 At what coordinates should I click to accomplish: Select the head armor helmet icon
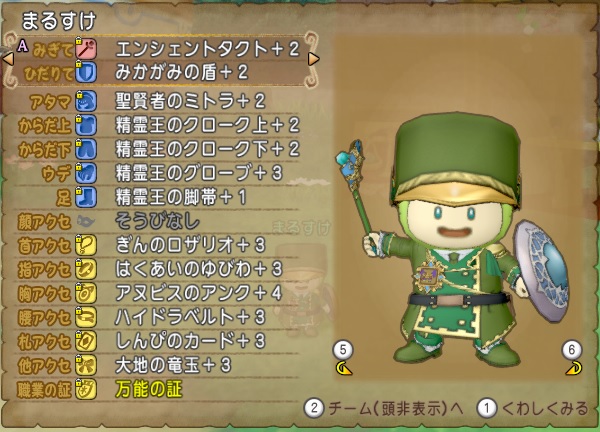click(86, 101)
